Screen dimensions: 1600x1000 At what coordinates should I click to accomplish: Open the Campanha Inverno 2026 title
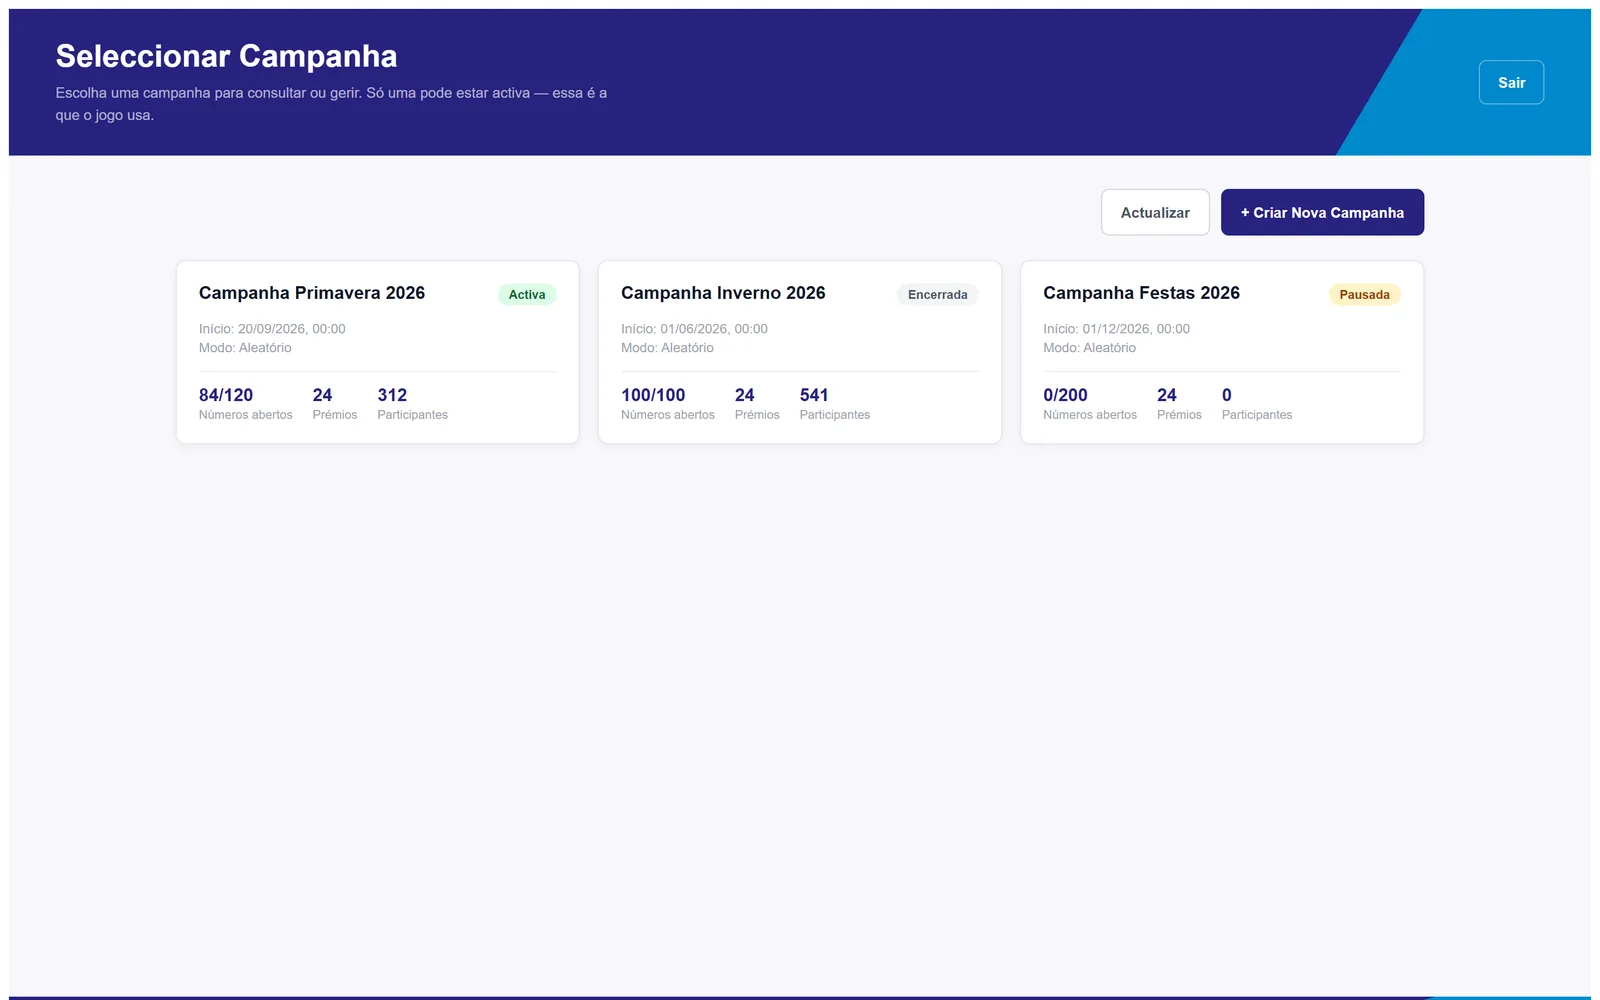(723, 293)
